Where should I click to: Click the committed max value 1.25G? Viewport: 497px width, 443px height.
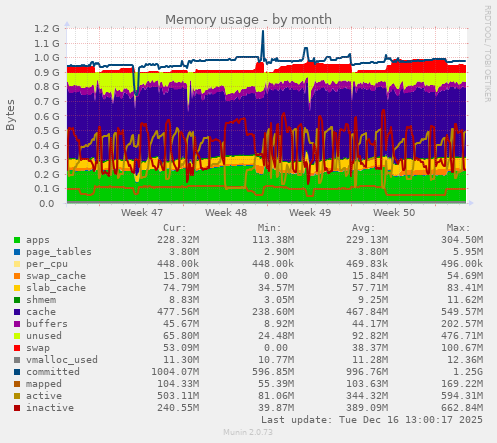point(468,372)
